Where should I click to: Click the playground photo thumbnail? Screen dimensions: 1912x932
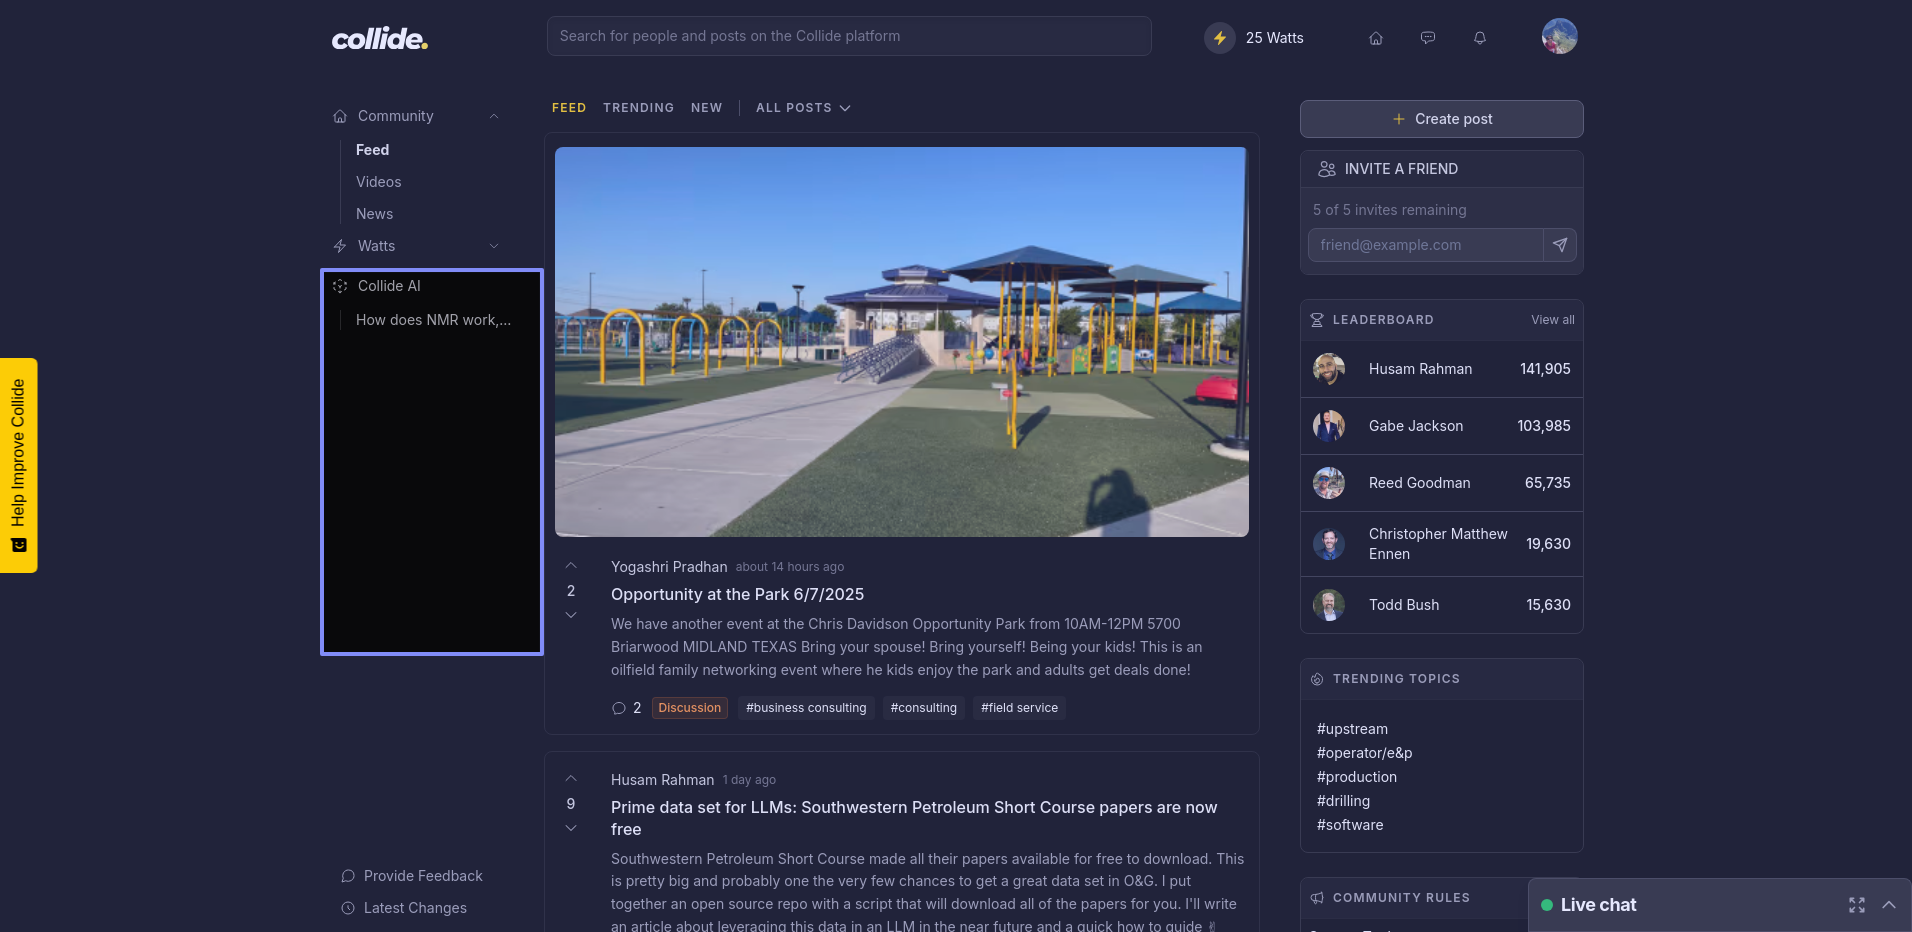point(901,342)
